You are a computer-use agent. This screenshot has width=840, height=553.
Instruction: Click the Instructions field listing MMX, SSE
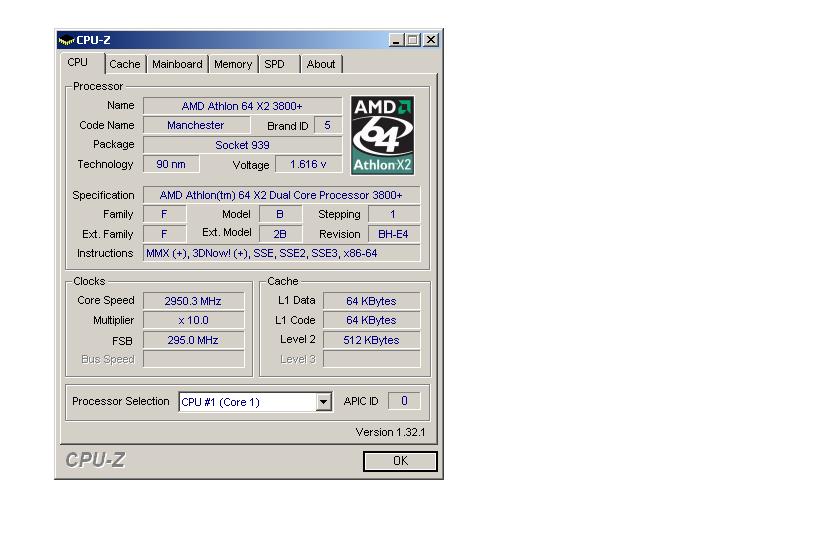[281, 253]
